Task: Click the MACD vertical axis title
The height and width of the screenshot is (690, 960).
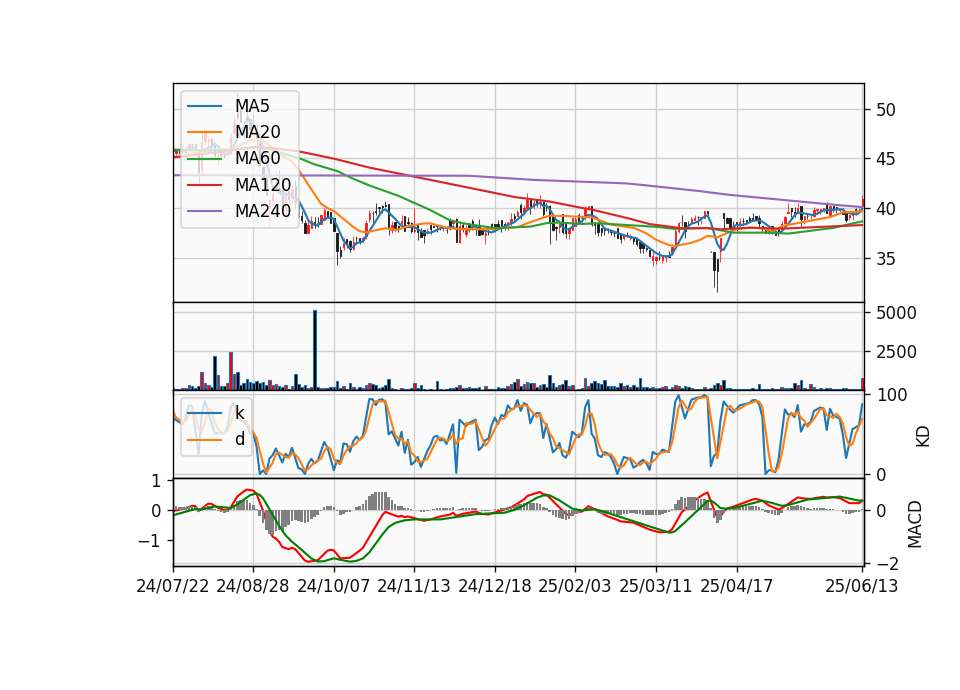Action: point(914,524)
